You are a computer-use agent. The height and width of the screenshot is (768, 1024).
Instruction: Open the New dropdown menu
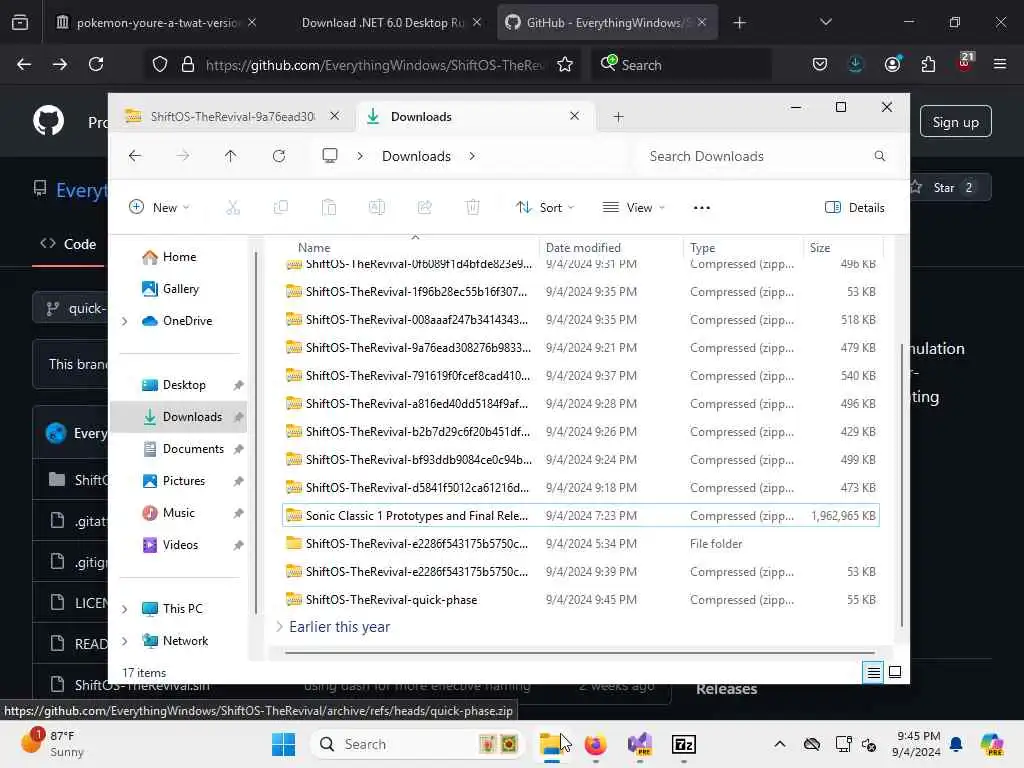click(x=160, y=208)
